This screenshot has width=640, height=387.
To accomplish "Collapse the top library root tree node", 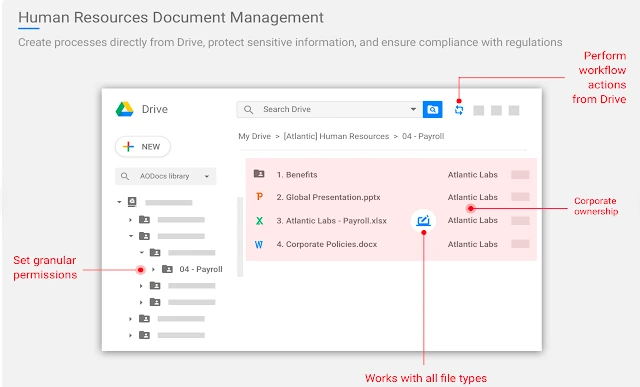I will (x=119, y=202).
